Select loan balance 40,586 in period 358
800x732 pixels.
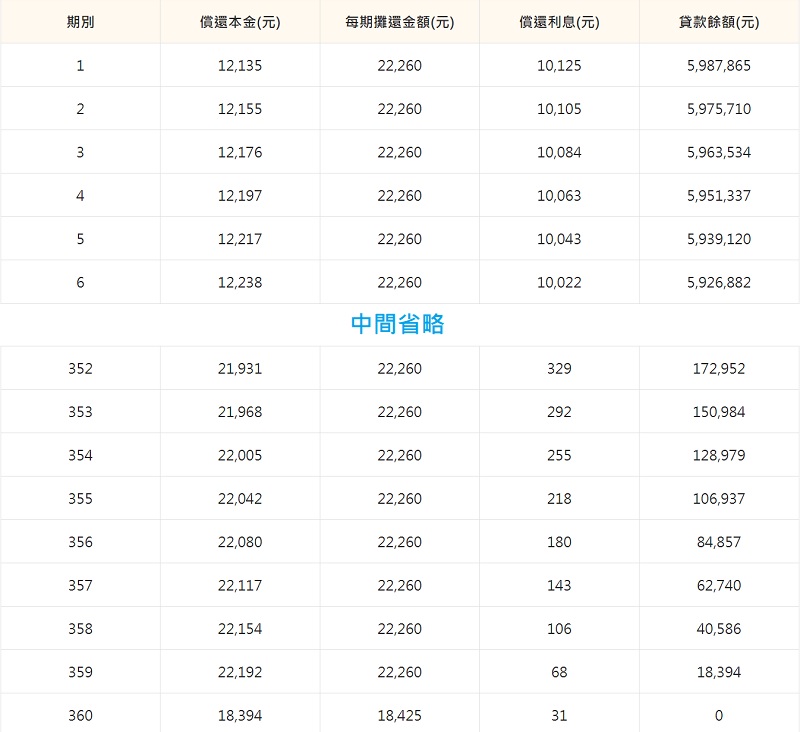719,629
